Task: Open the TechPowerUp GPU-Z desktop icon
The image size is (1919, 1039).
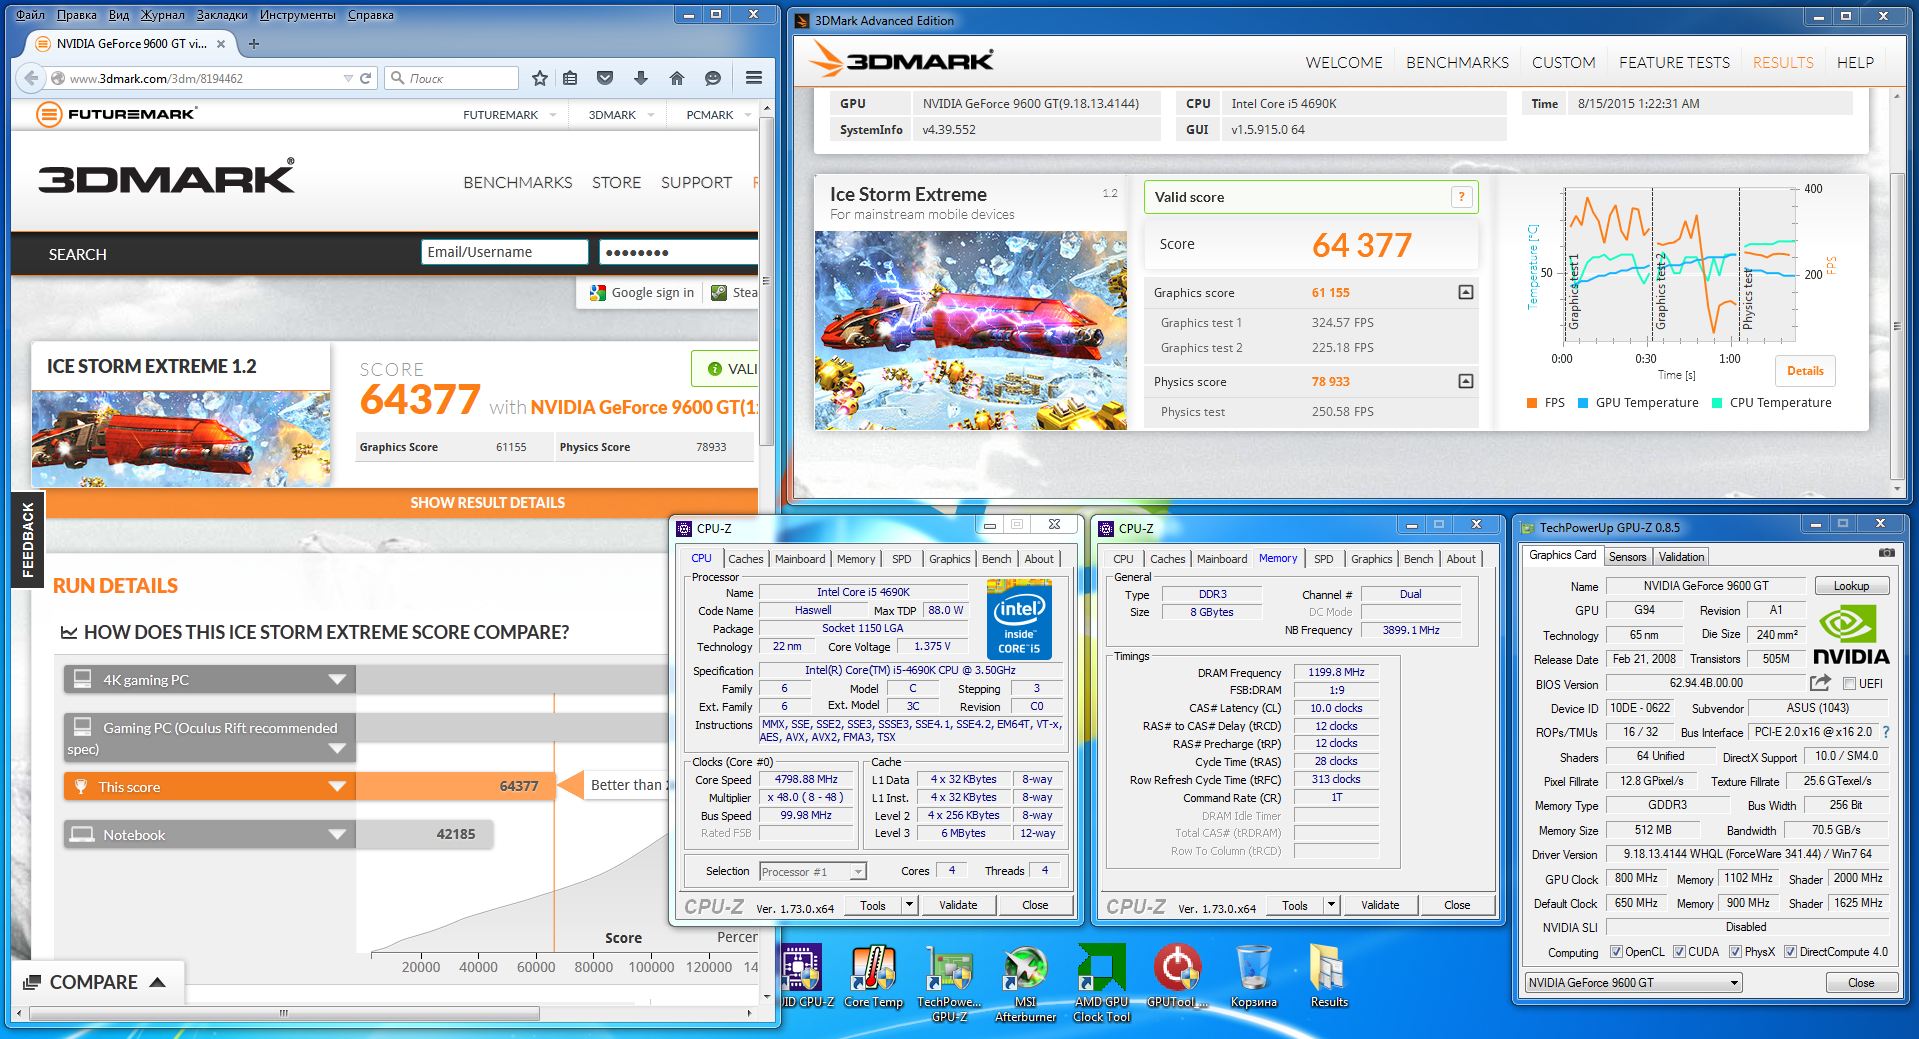Action: [x=949, y=982]
